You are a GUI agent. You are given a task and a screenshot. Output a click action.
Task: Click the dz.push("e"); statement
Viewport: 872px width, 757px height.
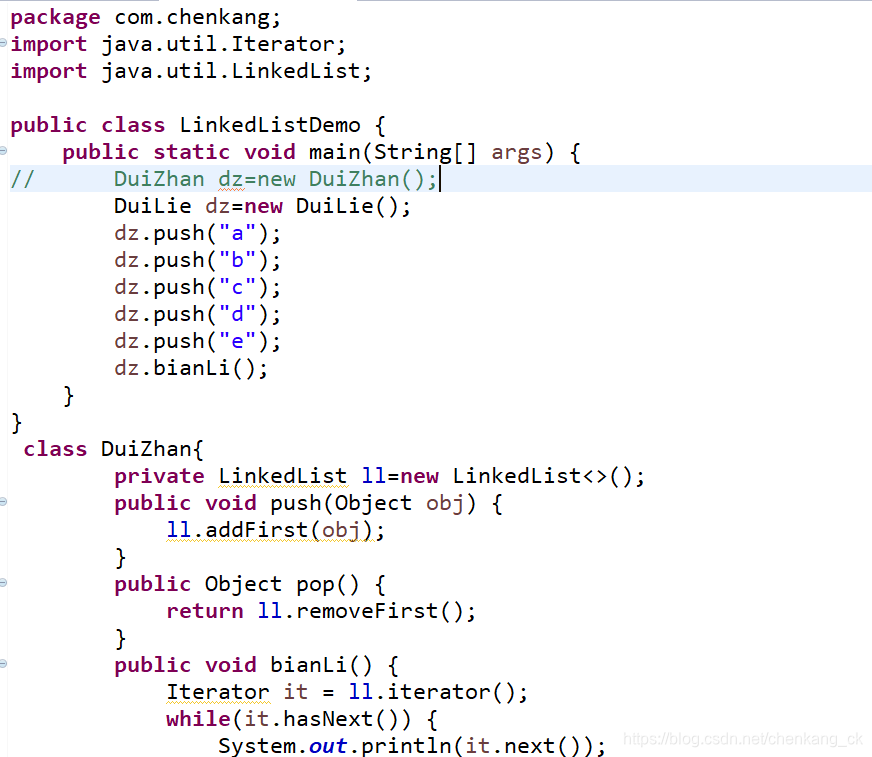pos(197,342)
